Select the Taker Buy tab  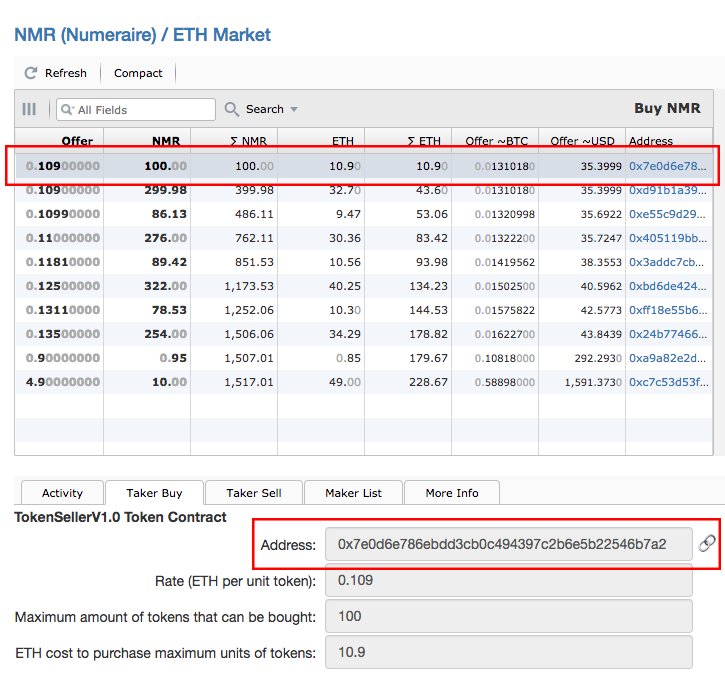coord(154,493)
